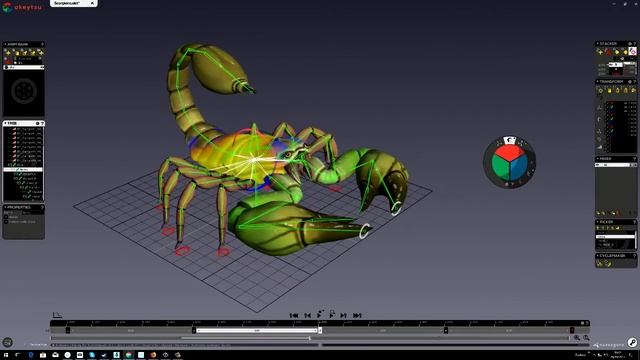Click the second play button with the square marker
This screenshot has height=360, width=640.
coord(332,315)
